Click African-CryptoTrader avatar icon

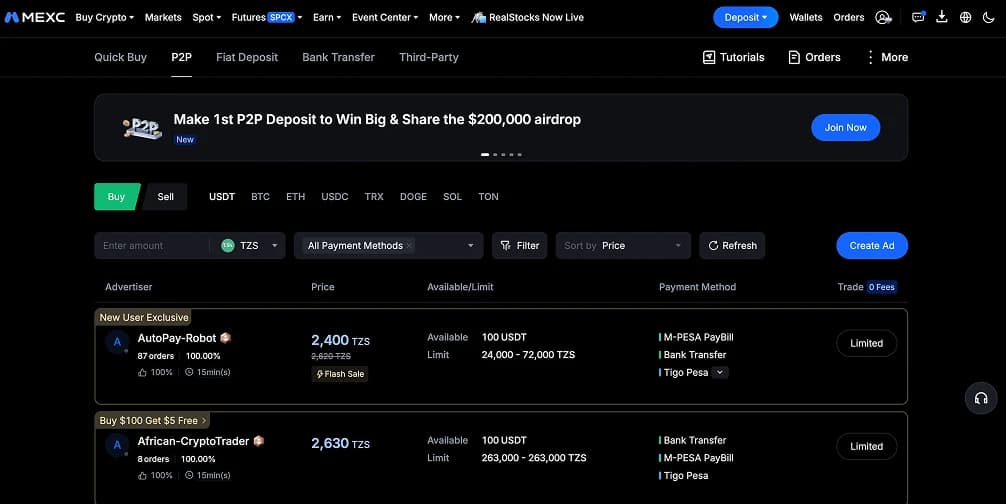(117, 445)
